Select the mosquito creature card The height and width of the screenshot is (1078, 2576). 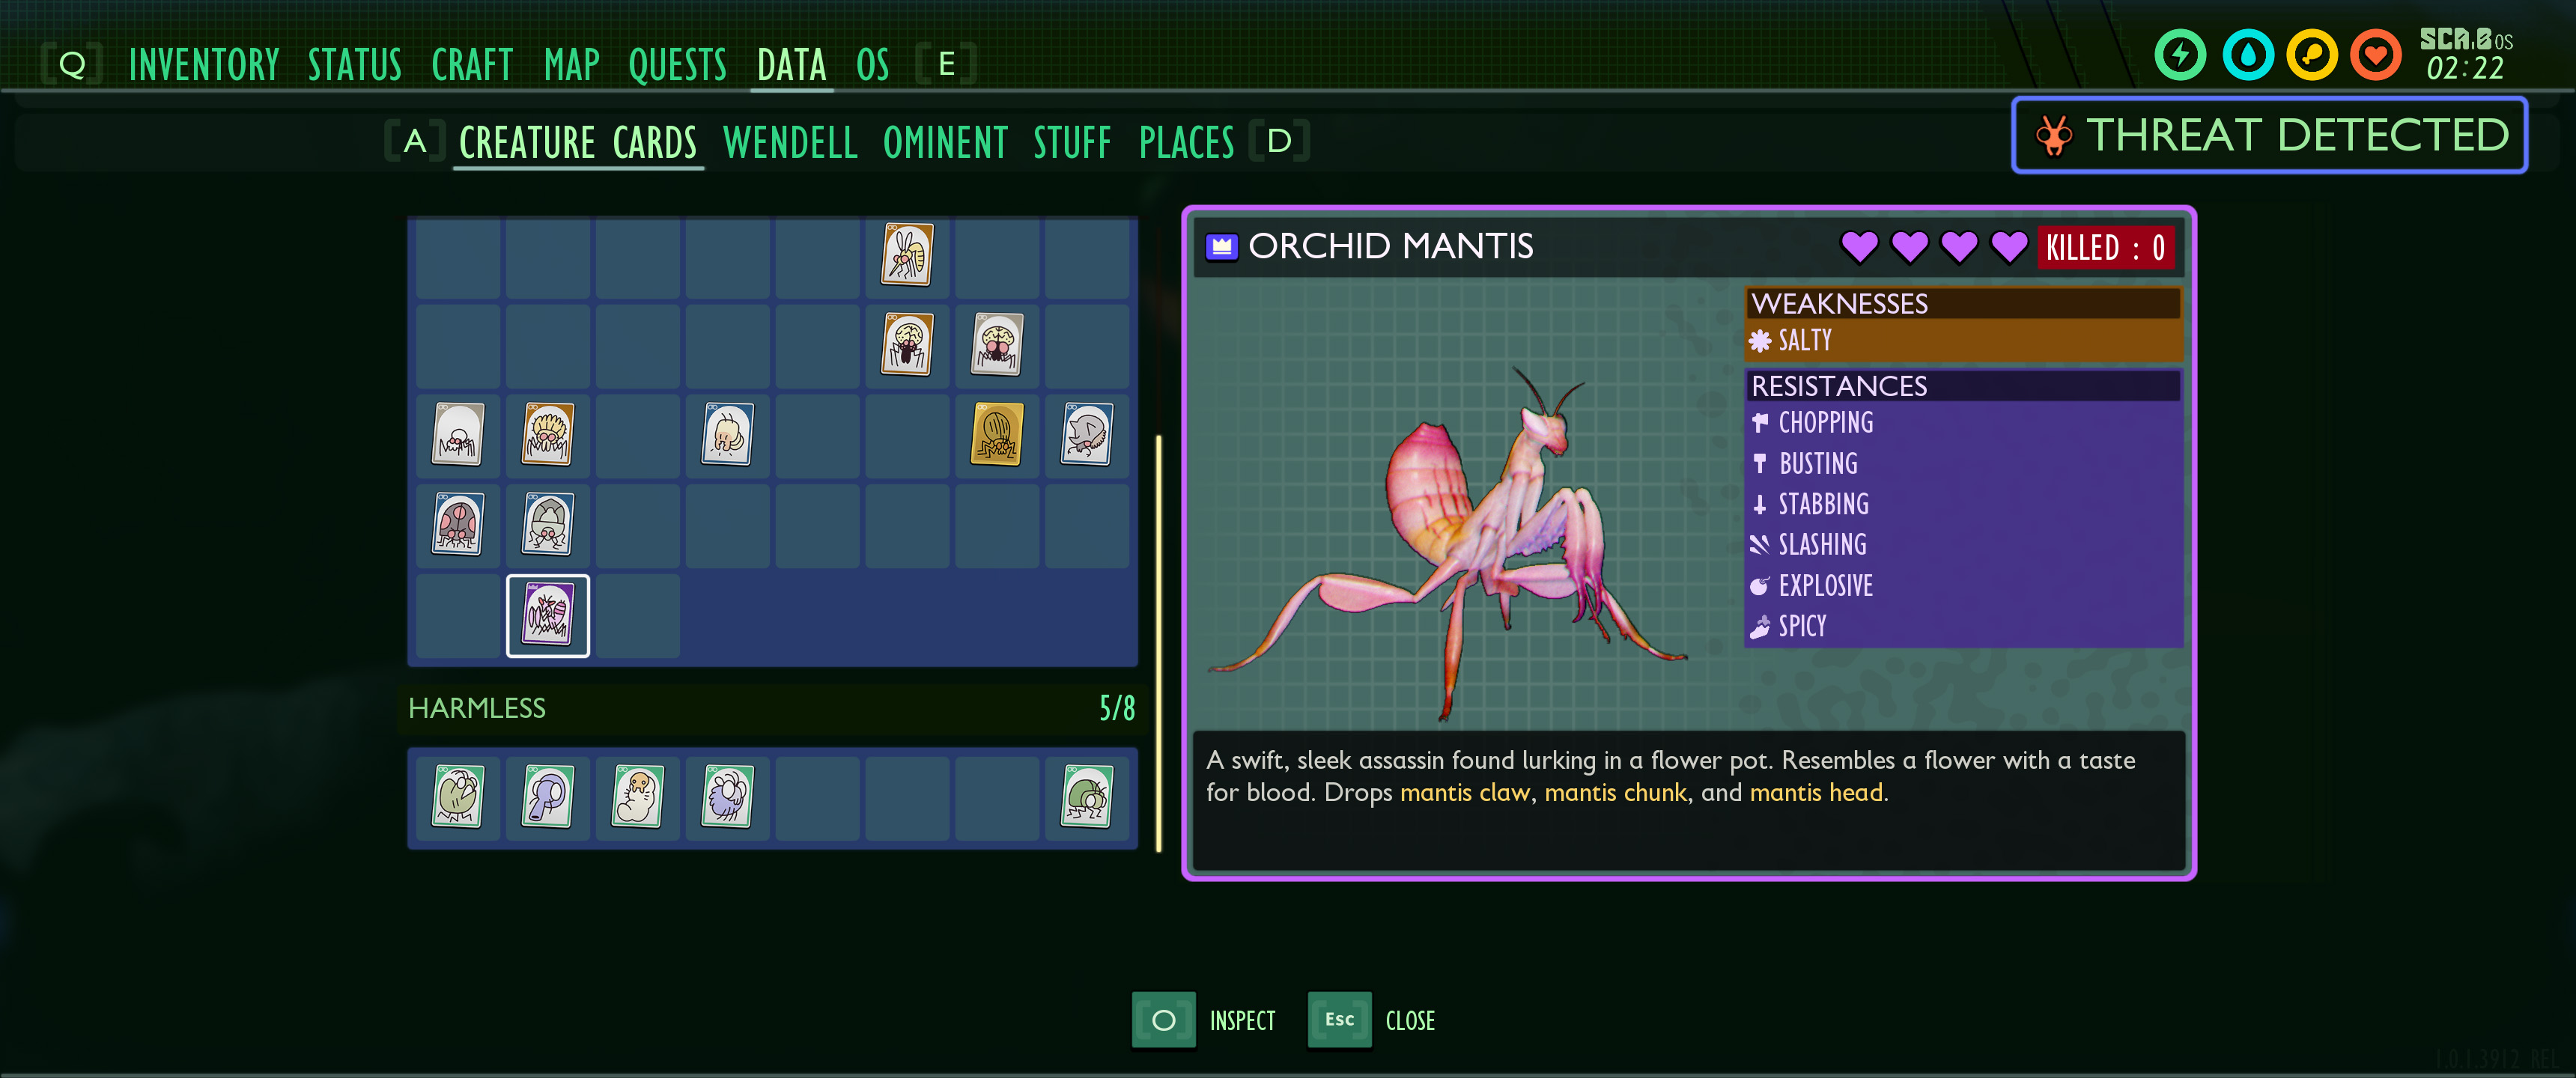pyautogui.click(x=907, y=254)
